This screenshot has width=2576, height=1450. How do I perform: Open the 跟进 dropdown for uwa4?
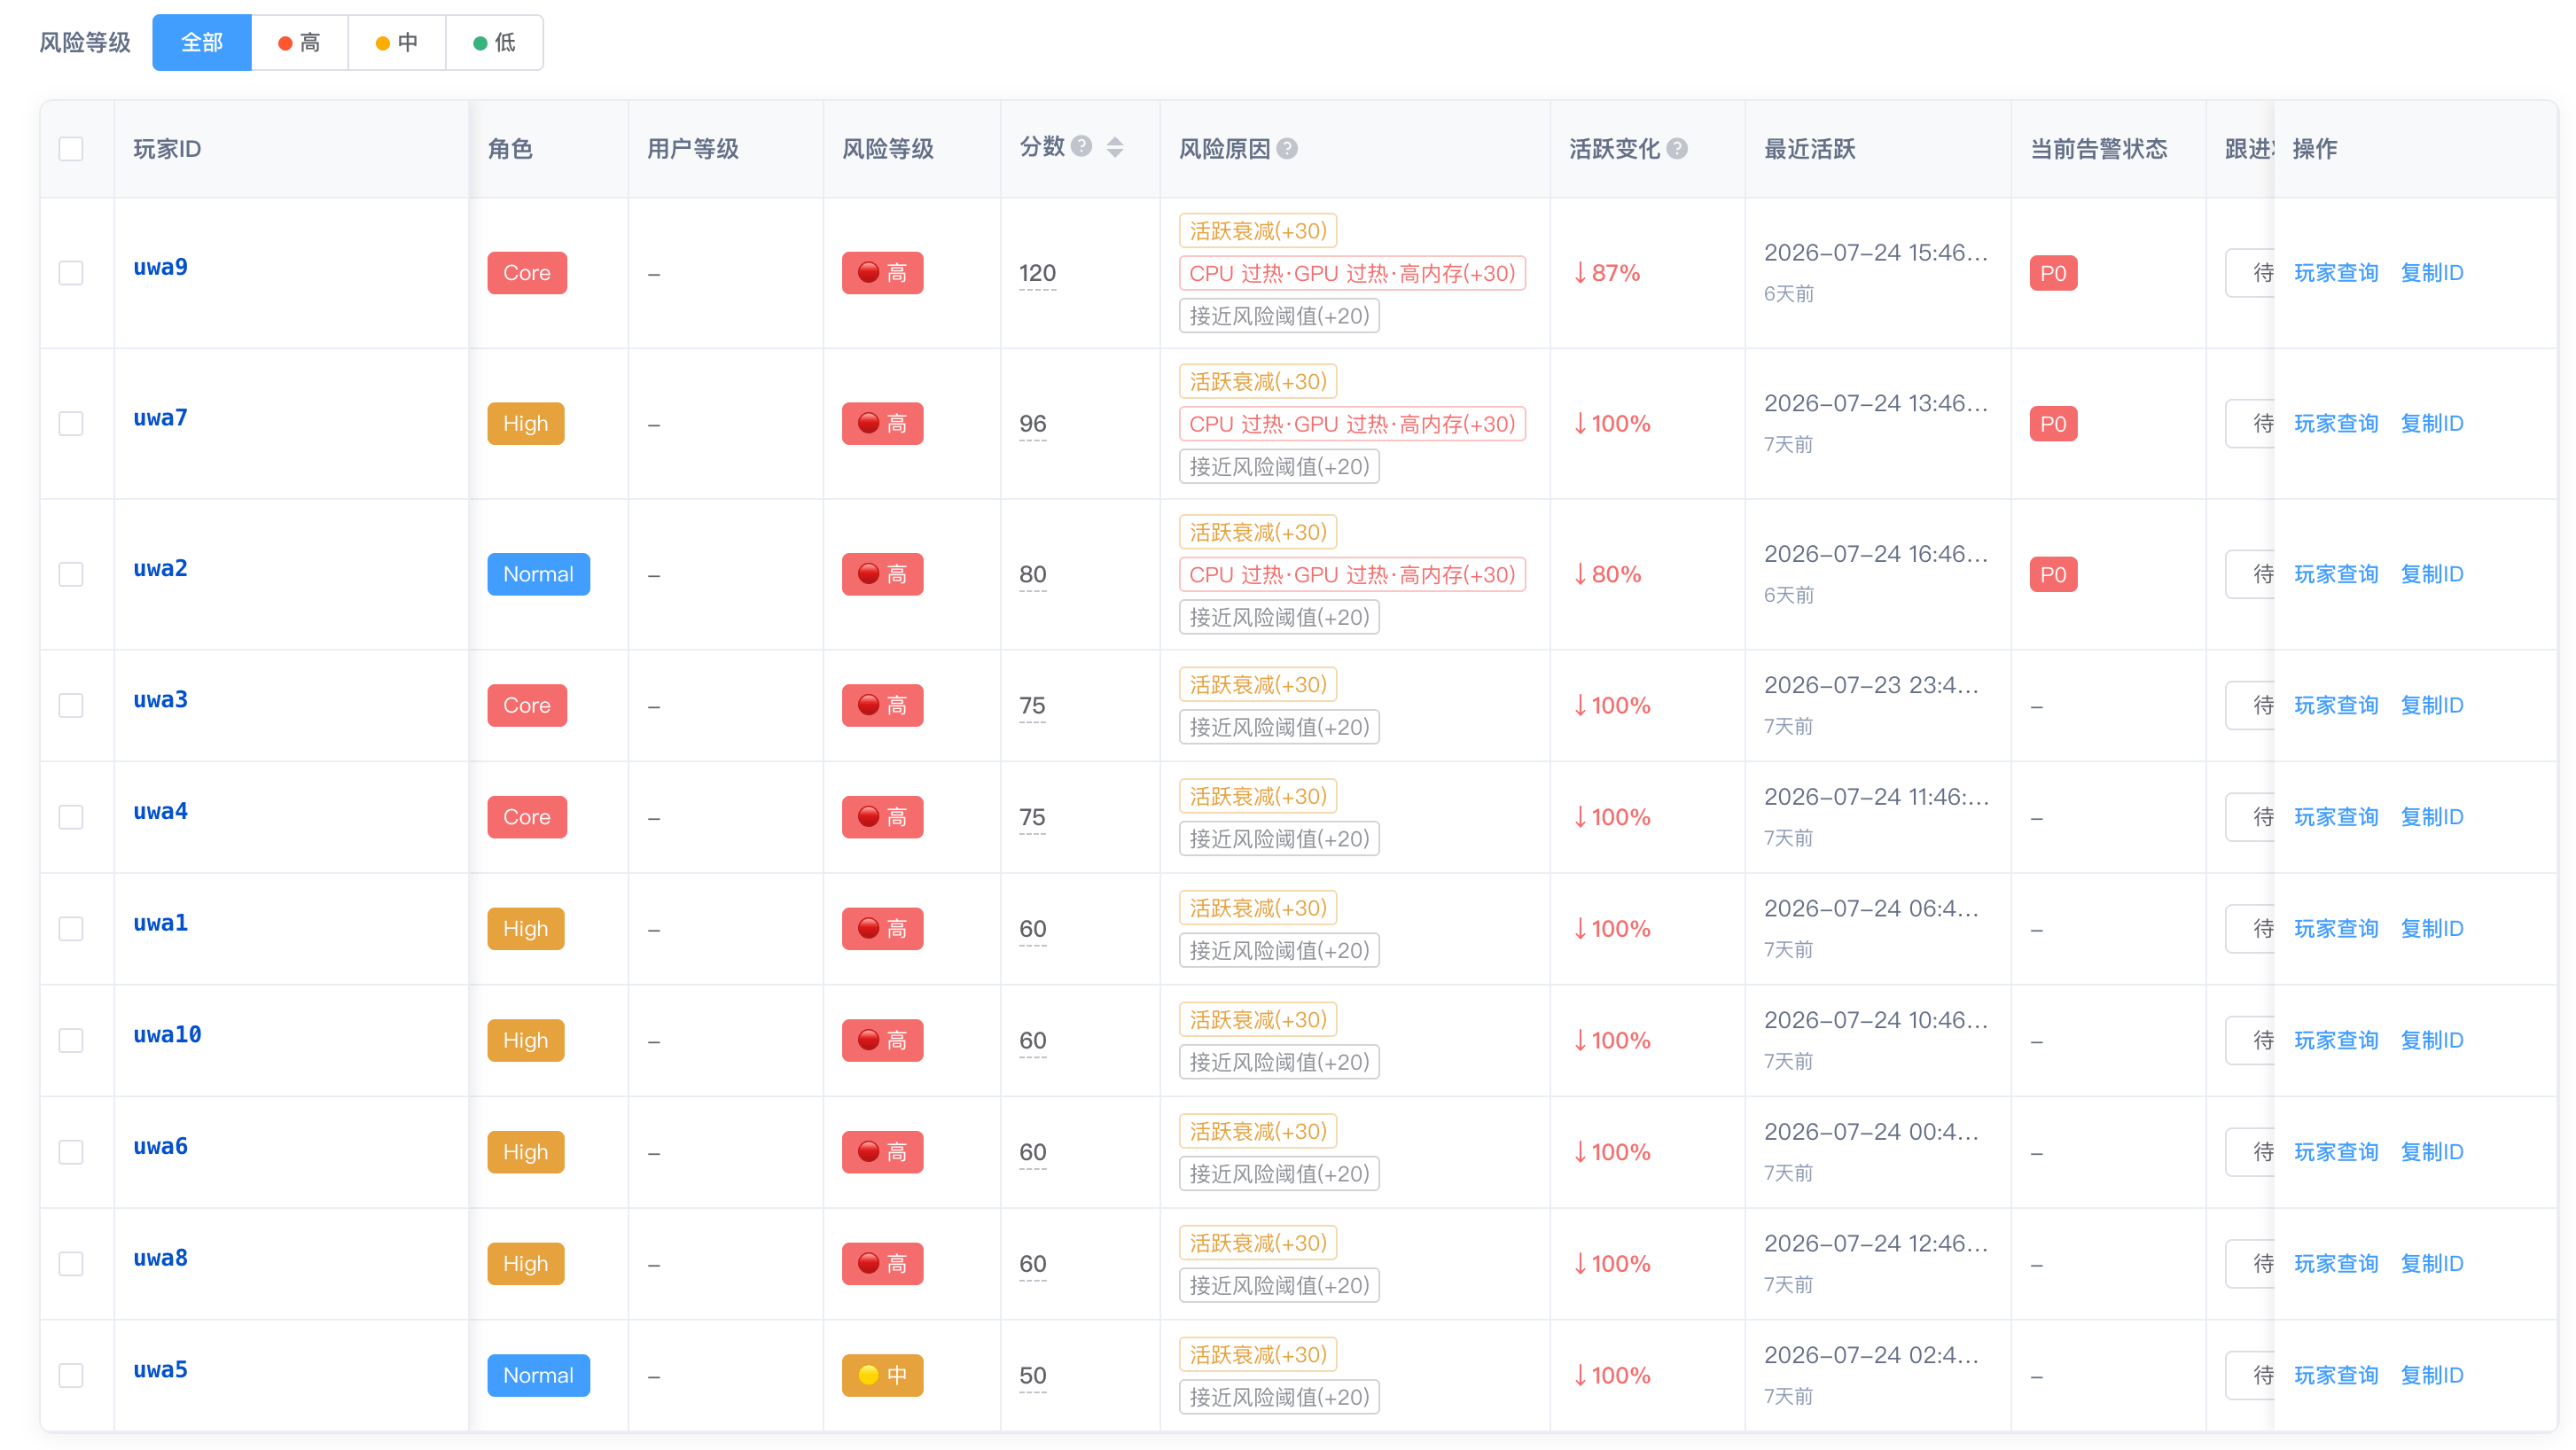click(x=2250, y=817)
